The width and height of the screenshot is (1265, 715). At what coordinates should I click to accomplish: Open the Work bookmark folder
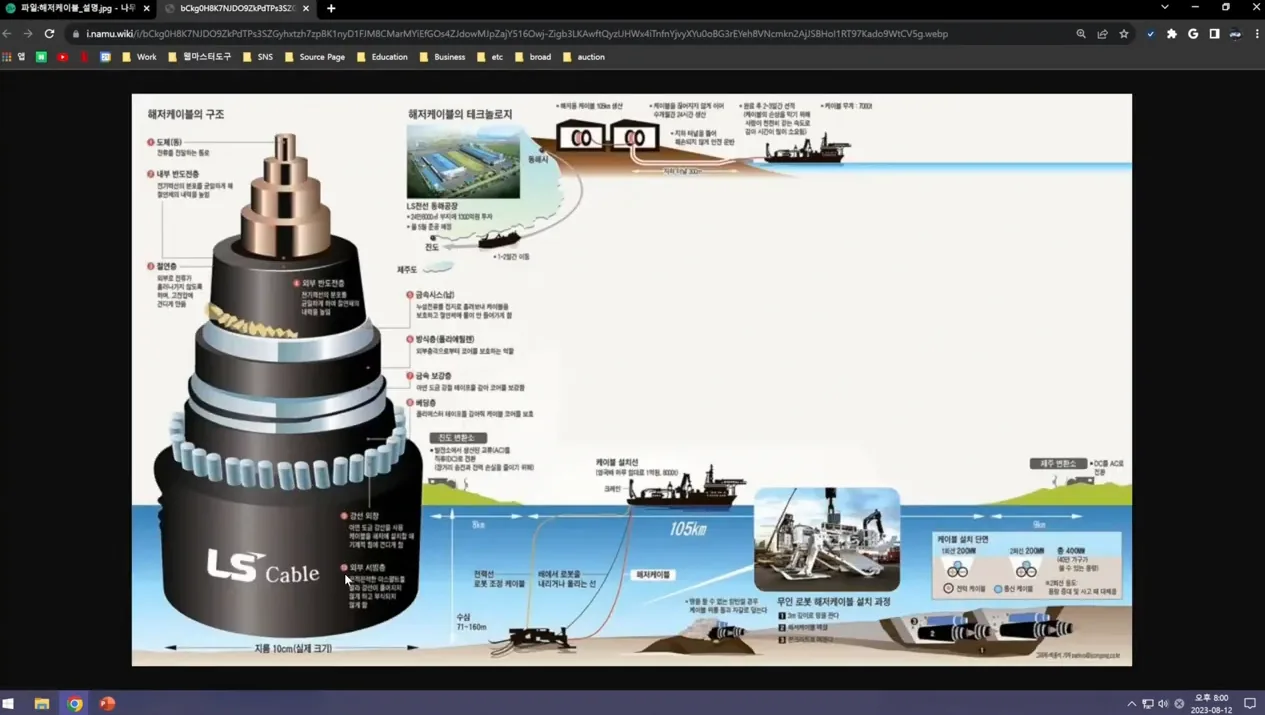[139, 57]
